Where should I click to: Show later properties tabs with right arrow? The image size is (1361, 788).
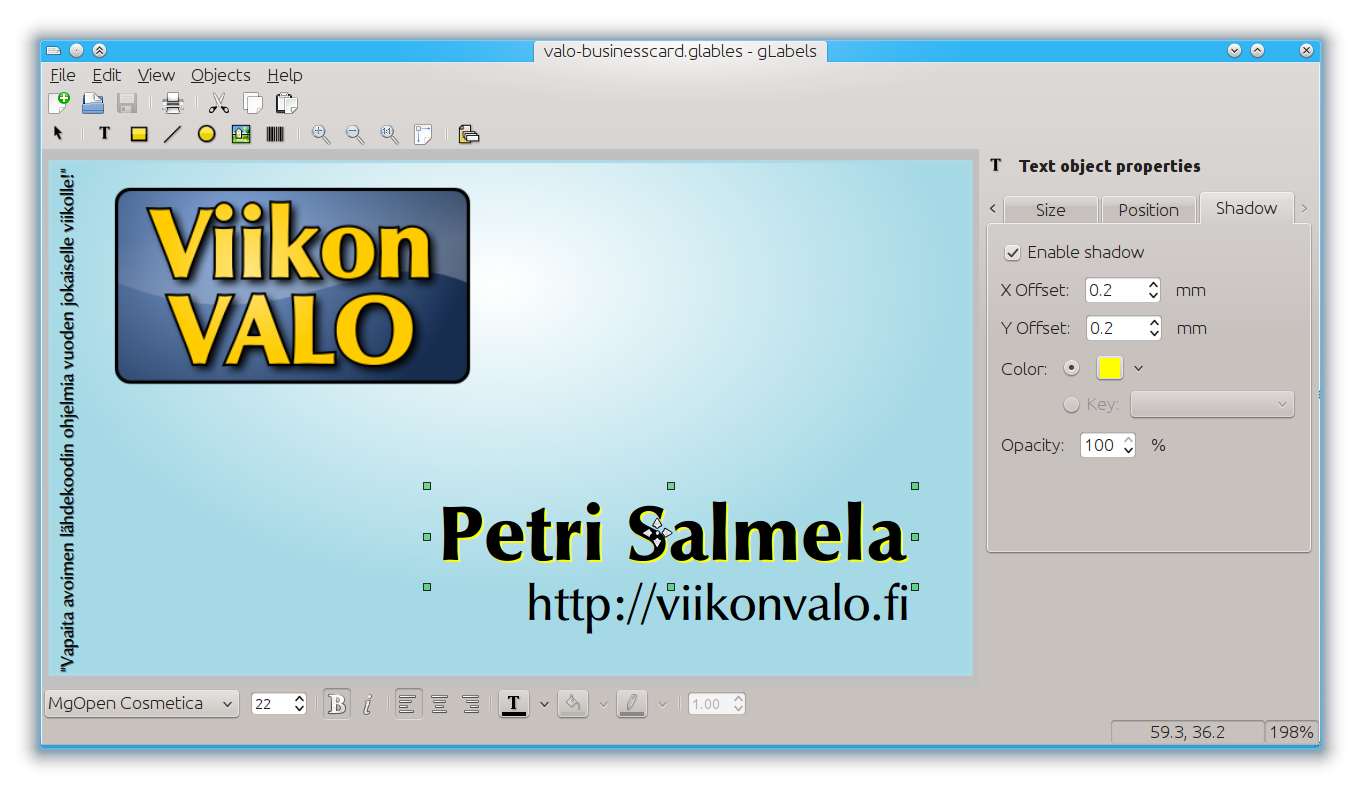point(1304,208)
